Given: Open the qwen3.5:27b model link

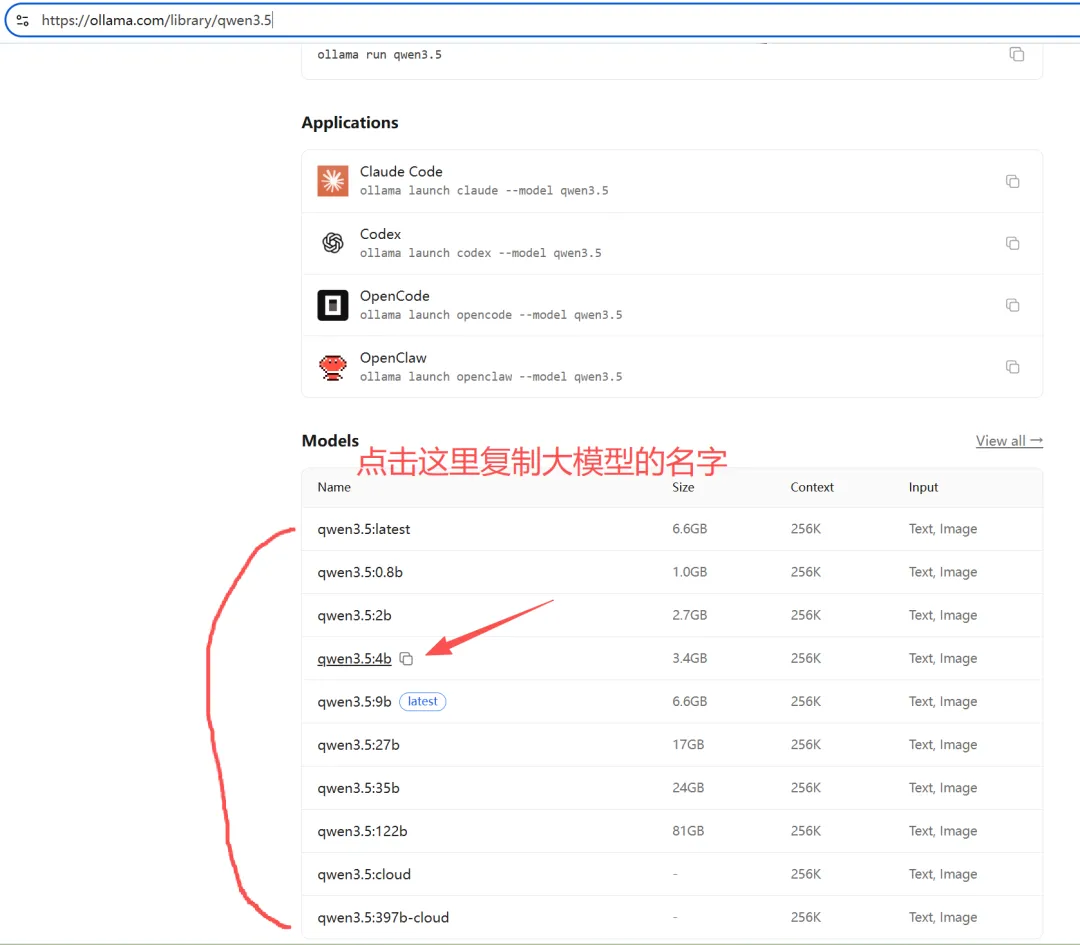Looking at the screenshot, I should [358, 745].
